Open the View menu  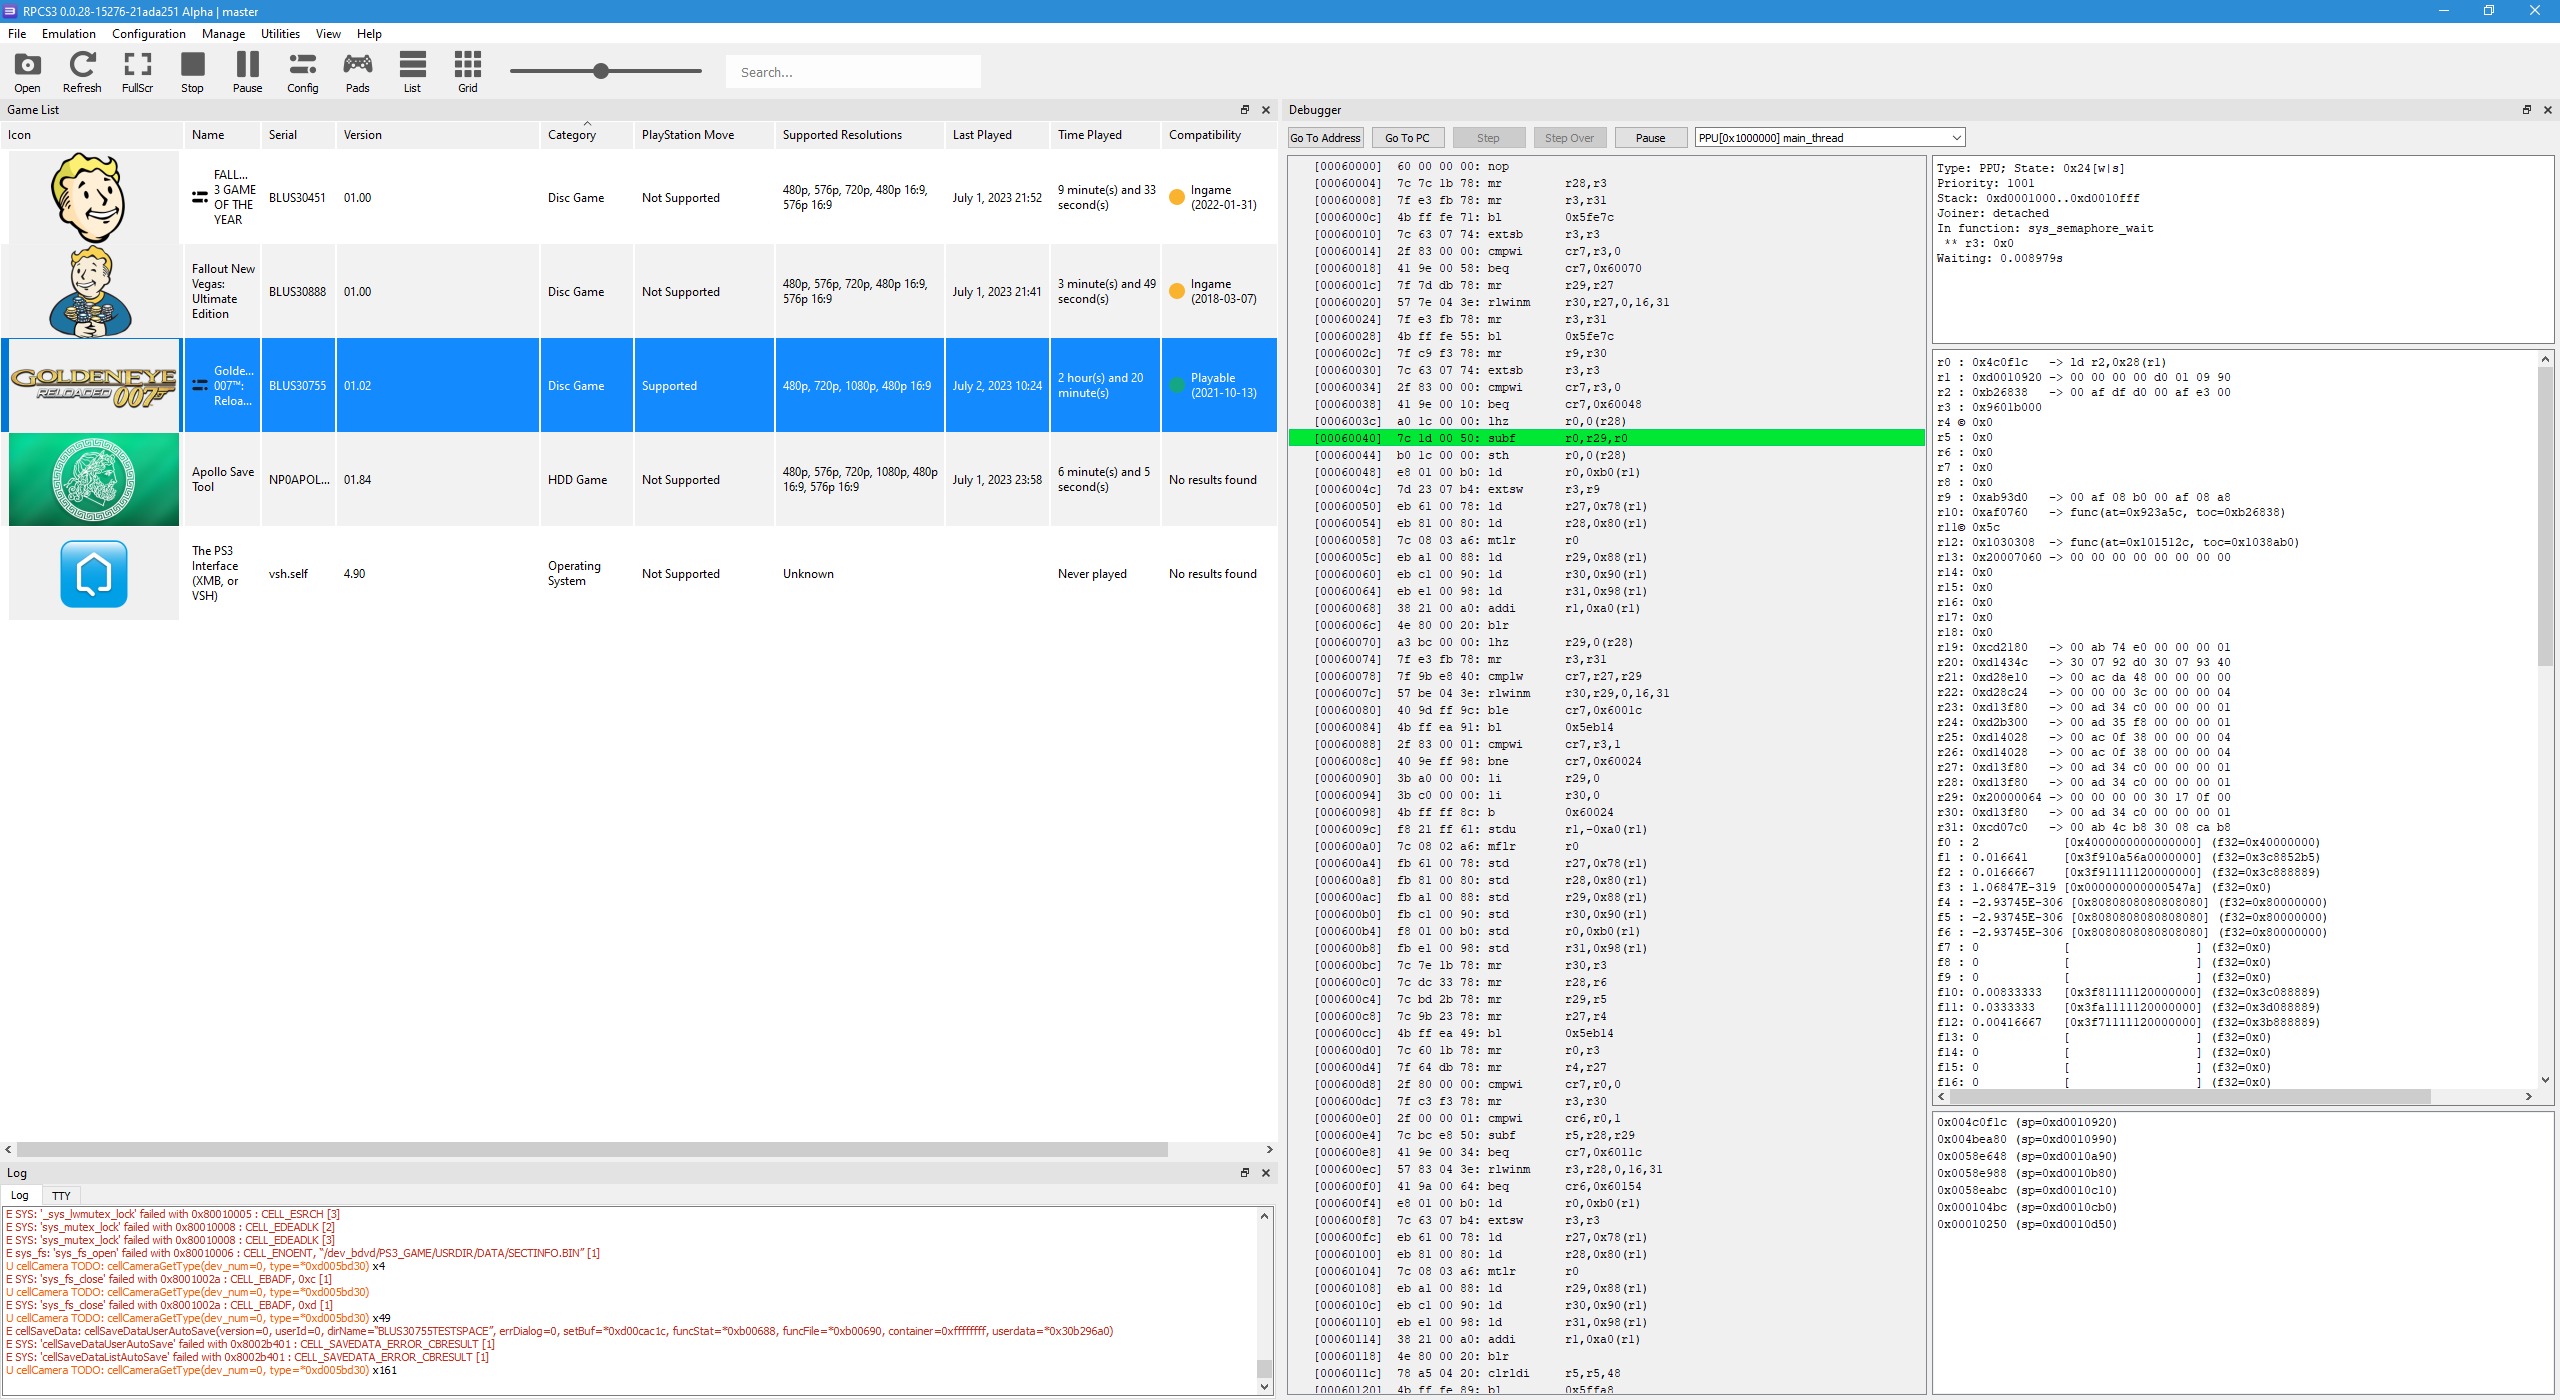328,34
